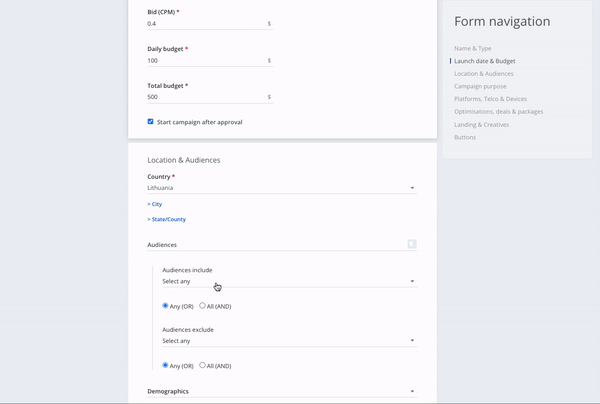The width and height of the screenshot is (600, 404).
Task: Open the Country dropdown showing Lithuania
Action: pos(282,188)
